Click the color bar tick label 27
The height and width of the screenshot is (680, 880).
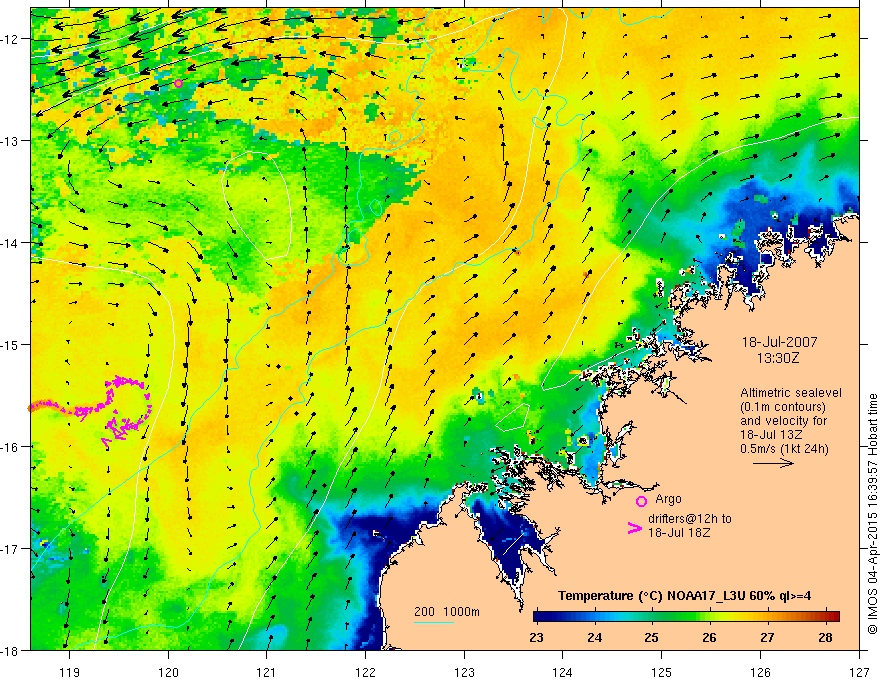click(x=767, y=637)
